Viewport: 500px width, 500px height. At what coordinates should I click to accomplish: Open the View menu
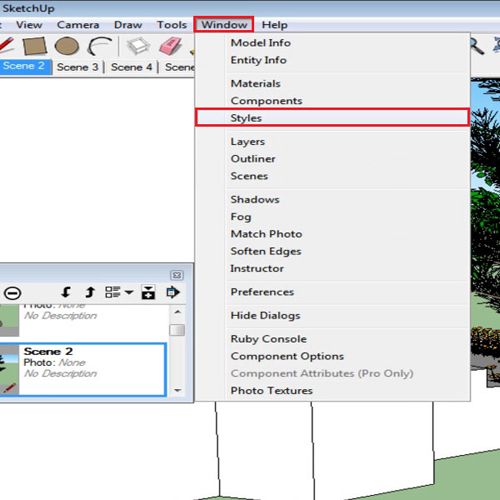click(x=29, y=25)
